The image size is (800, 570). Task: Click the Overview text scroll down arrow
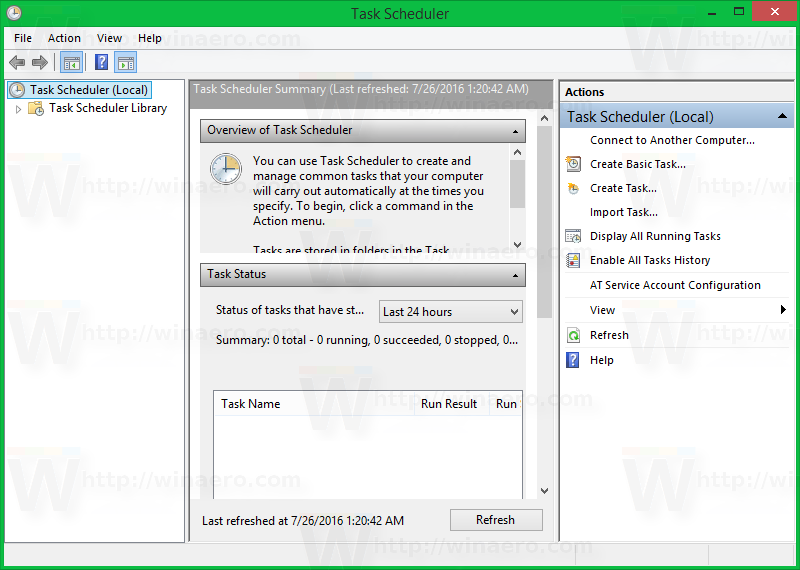click(517, 244)
